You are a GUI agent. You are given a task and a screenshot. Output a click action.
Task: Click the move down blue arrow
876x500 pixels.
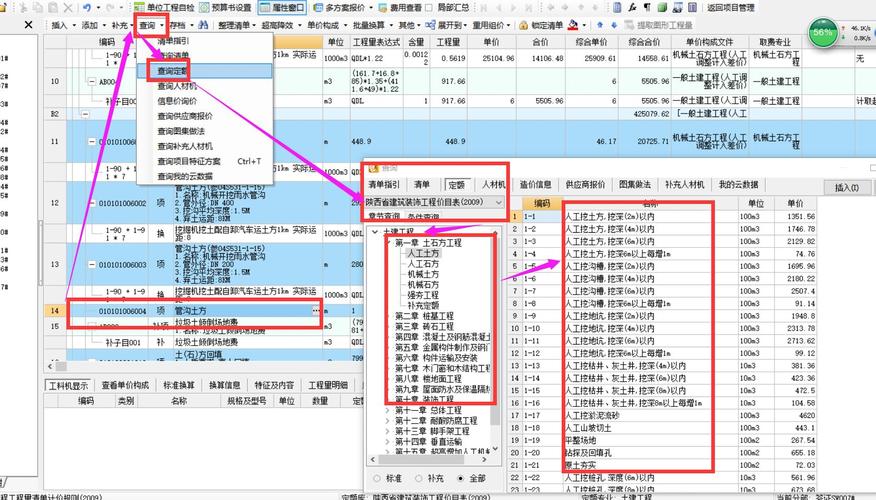tap(614, 25)
